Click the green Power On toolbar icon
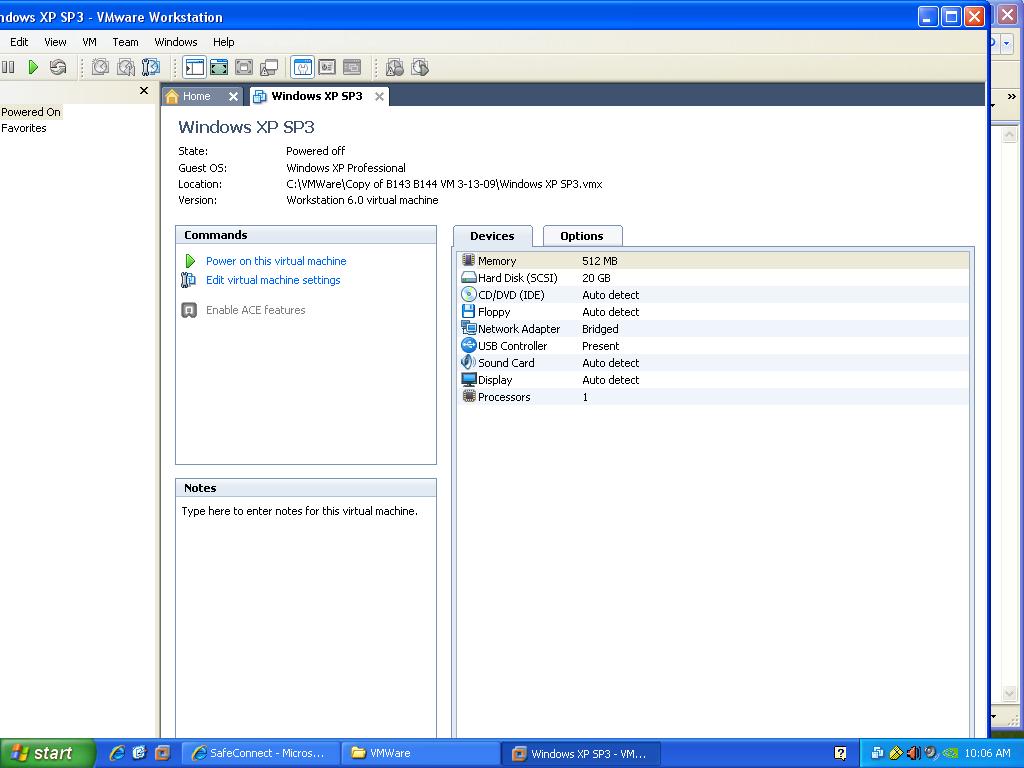The width and height of the screenshot is (1024, 768). pos(33,67)
